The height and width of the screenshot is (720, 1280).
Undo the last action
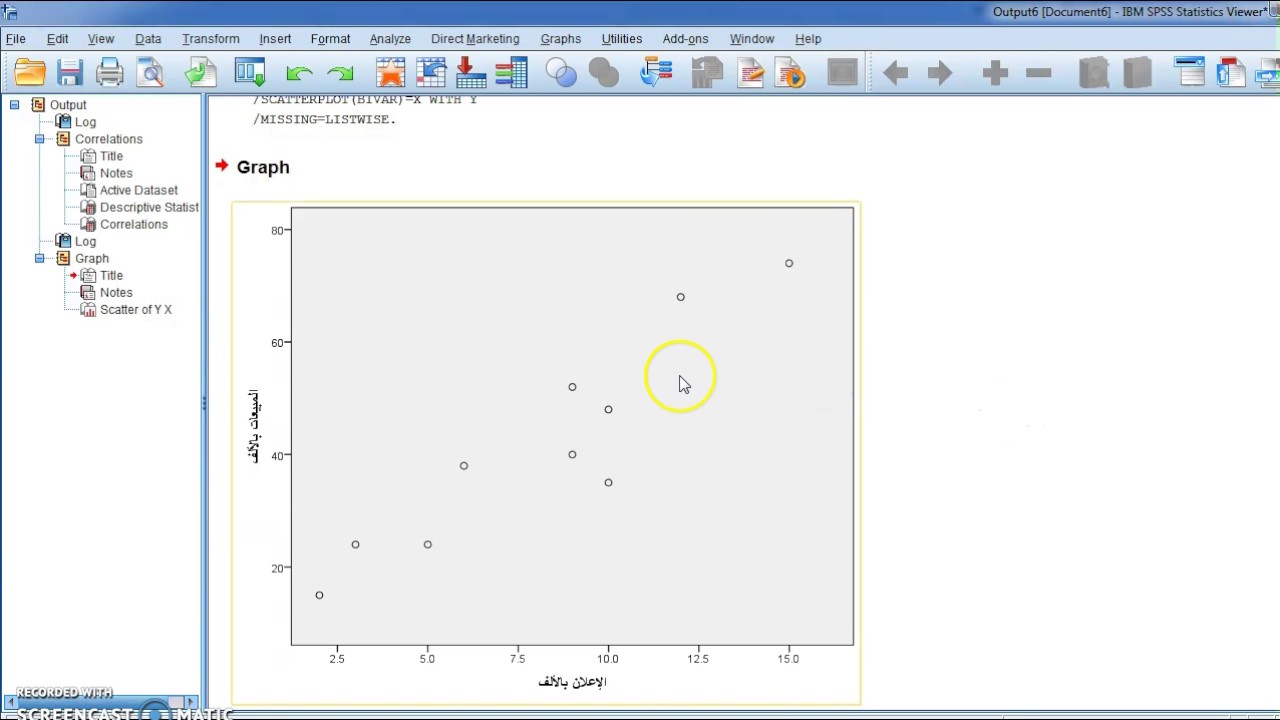[299, 73]
